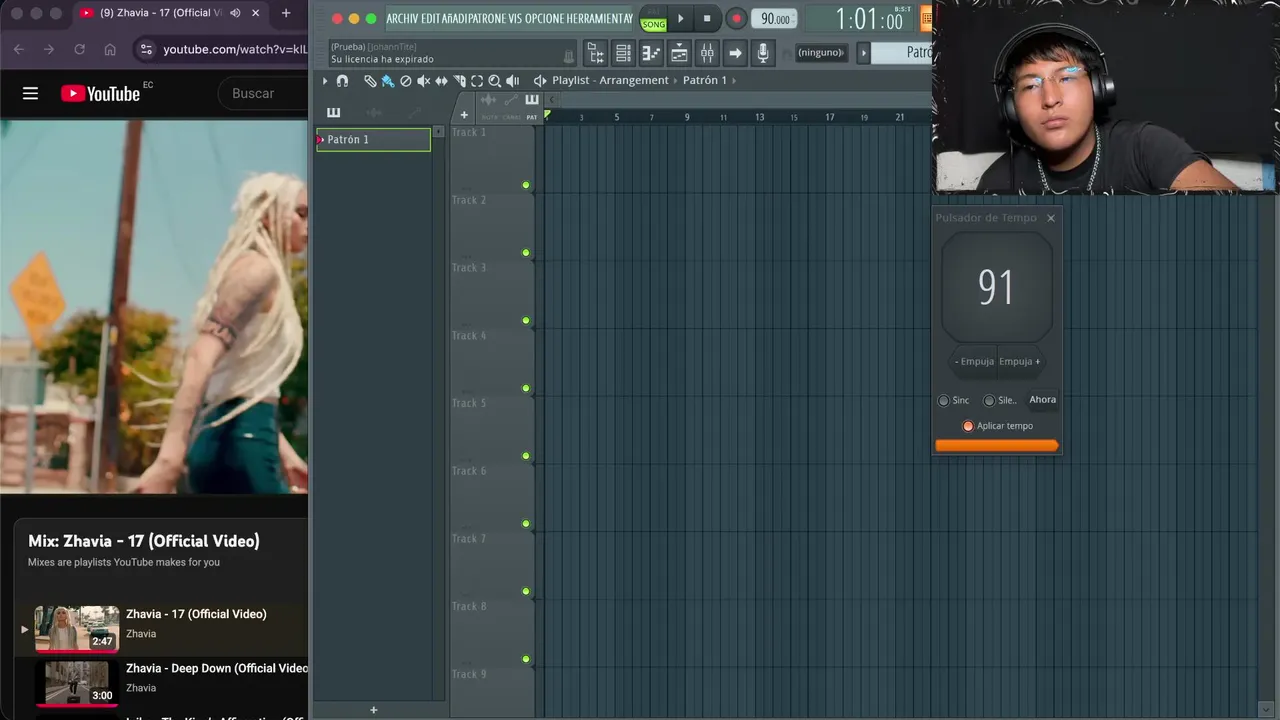The height and width of the screenshot is (720, 1280).
Task: Click the 90.000 tempo field
Action: coord(775,19)
